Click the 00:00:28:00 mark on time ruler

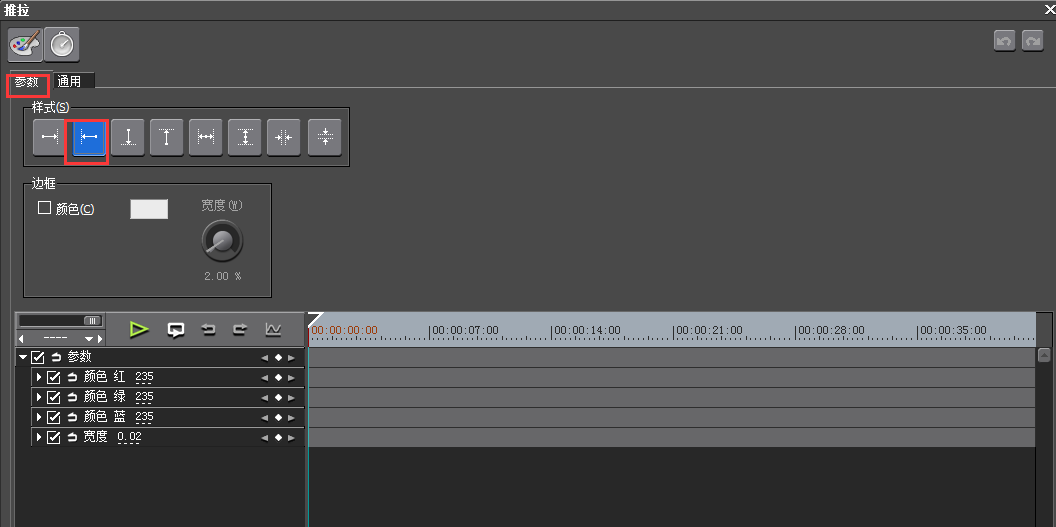(x=830, y=330)
